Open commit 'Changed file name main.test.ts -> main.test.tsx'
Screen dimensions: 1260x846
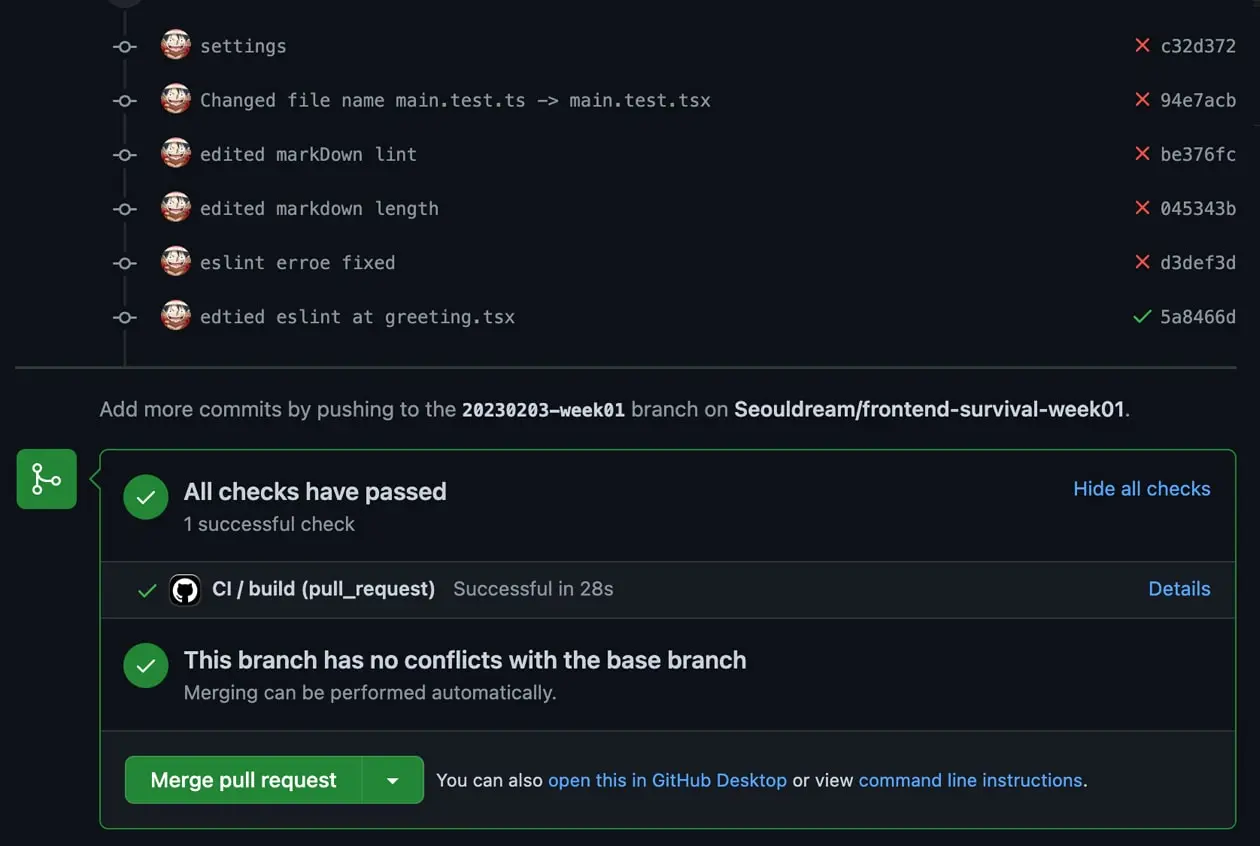455,100
